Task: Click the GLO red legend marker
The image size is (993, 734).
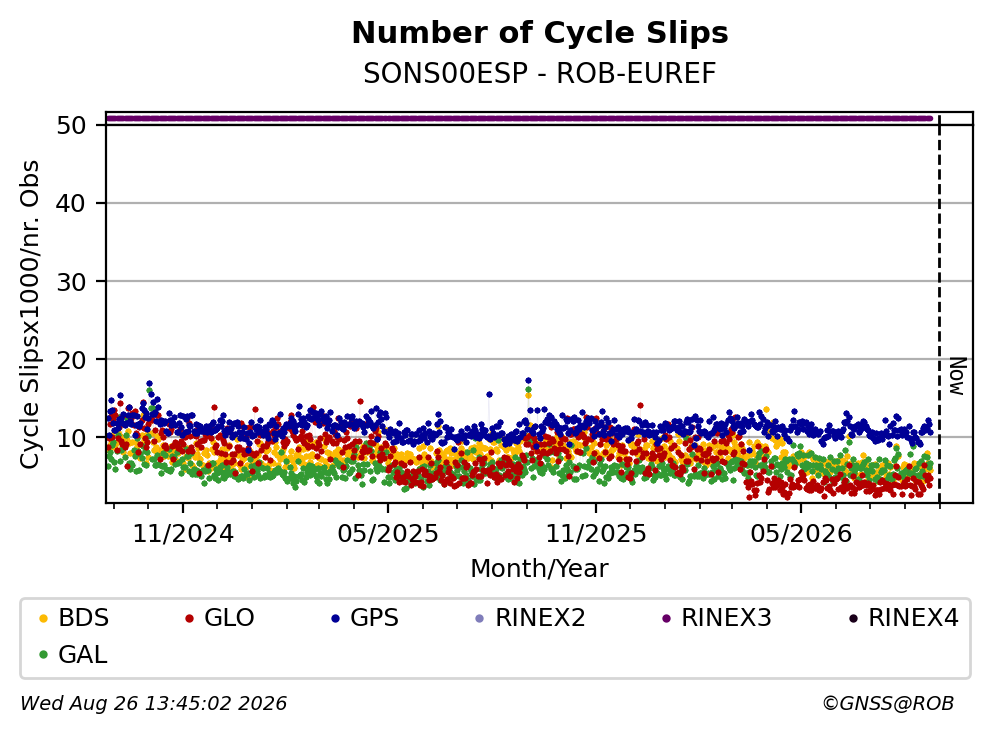Action: coord(189,619)
